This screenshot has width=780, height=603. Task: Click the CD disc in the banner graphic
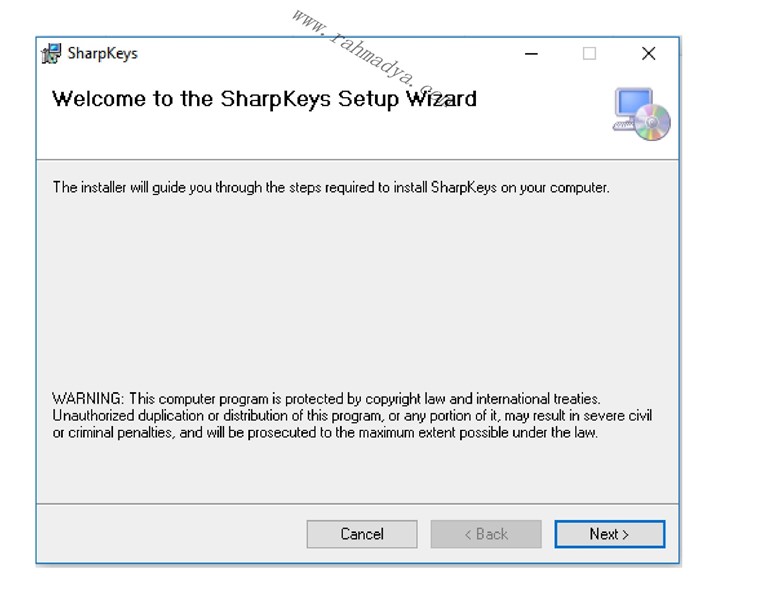point(653,124)
